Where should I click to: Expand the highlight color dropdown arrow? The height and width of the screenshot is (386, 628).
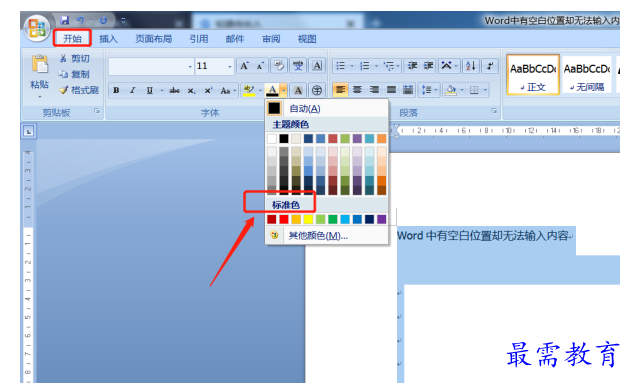[260, 90]
